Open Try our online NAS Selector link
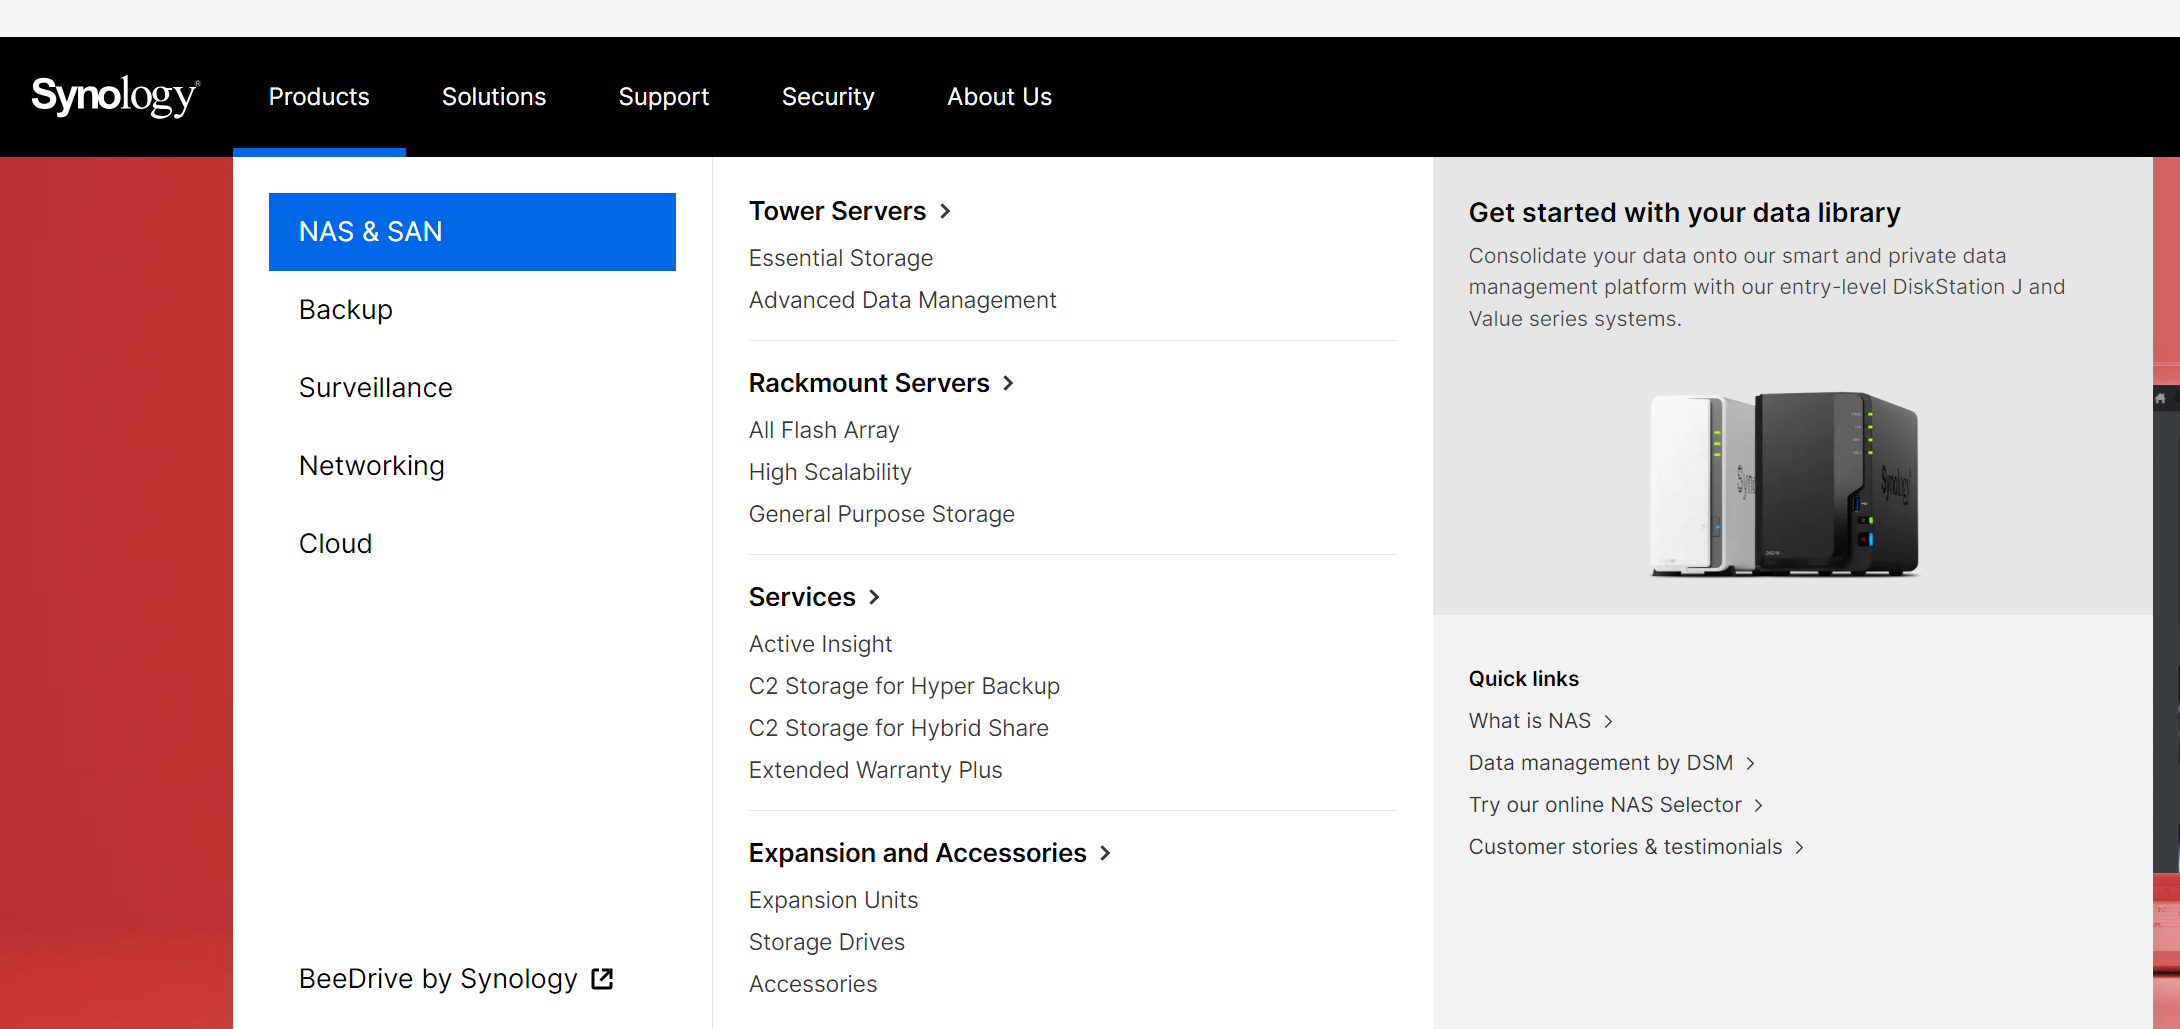 click(1605, 805)
